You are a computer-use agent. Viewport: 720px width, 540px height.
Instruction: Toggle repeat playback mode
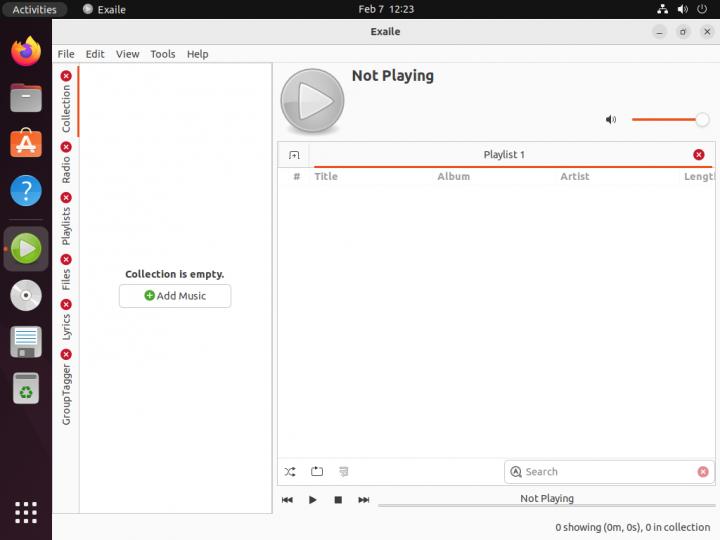click(x=317, y=471)
